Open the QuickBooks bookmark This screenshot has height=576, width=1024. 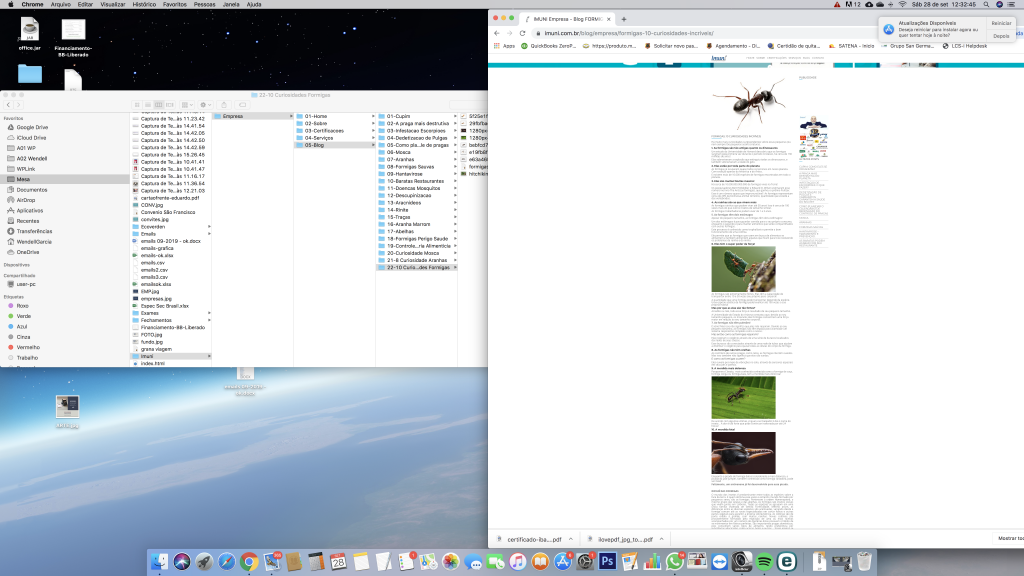tap(549, 46)
